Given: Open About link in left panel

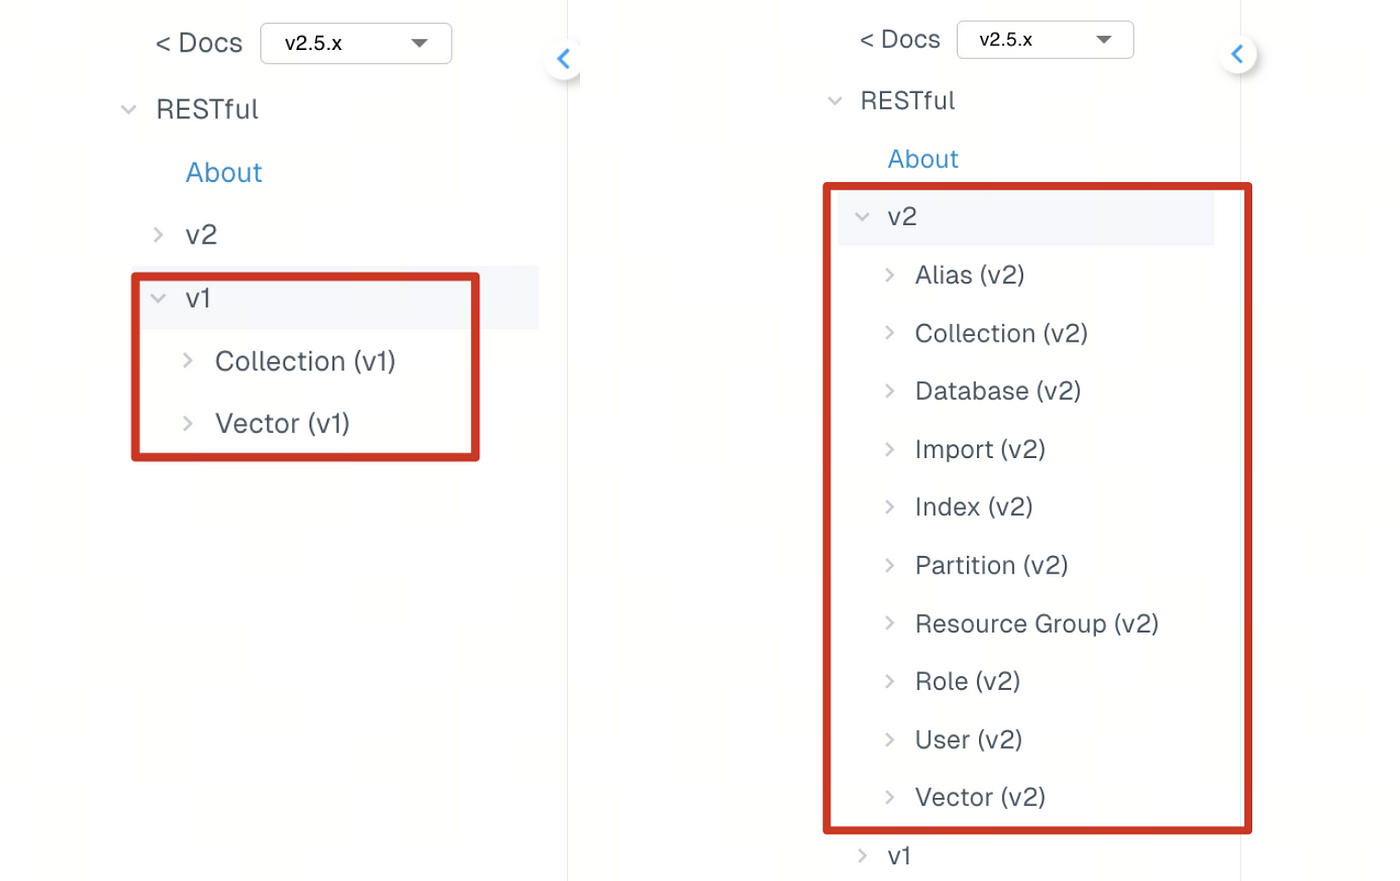Looking at the screenshot, I should (224, 172).
